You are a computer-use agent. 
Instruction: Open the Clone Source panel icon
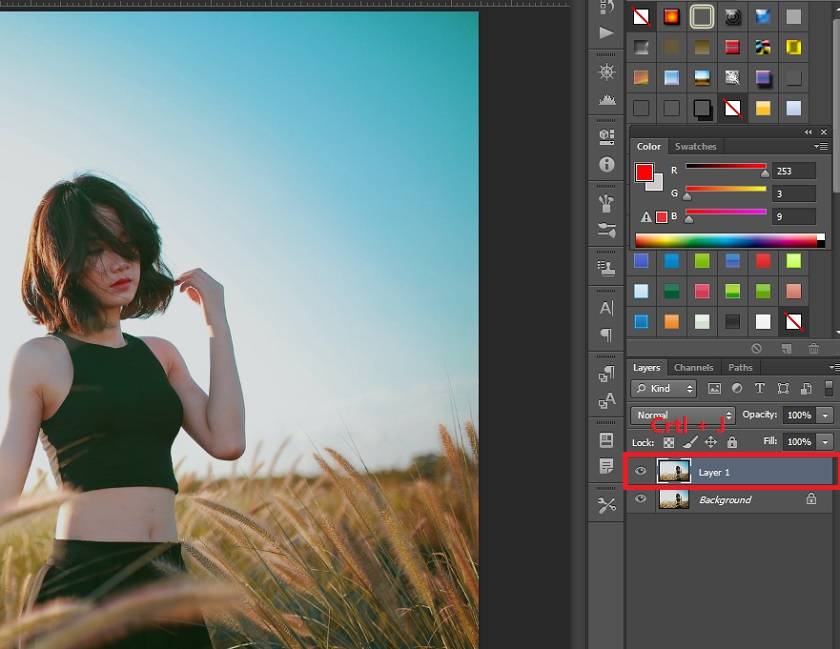(606, 267)
